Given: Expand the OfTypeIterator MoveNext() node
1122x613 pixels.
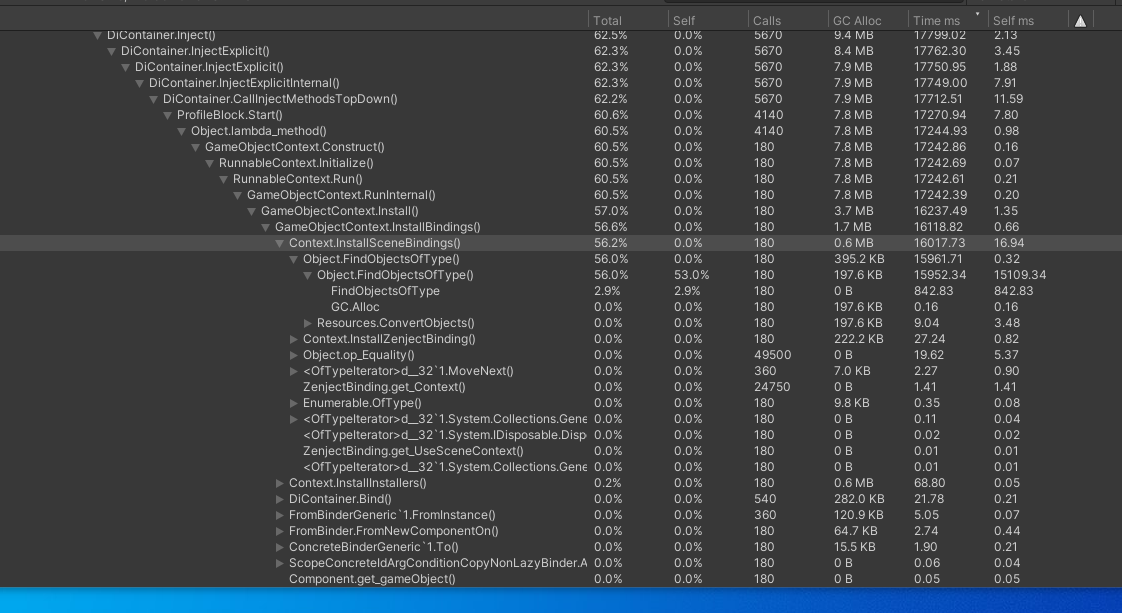Looking at the screenshot, I should 293,371.
